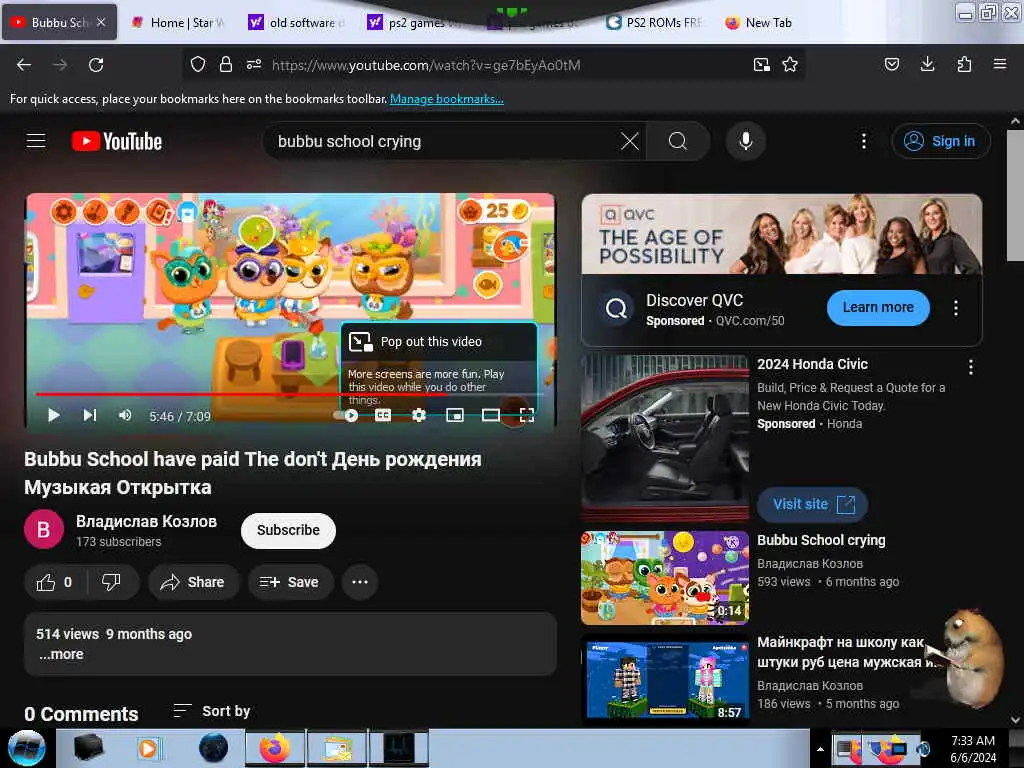Open Firefox in taskbar
This screenshot has height=768, width=1024.
(x=275, y=748)
